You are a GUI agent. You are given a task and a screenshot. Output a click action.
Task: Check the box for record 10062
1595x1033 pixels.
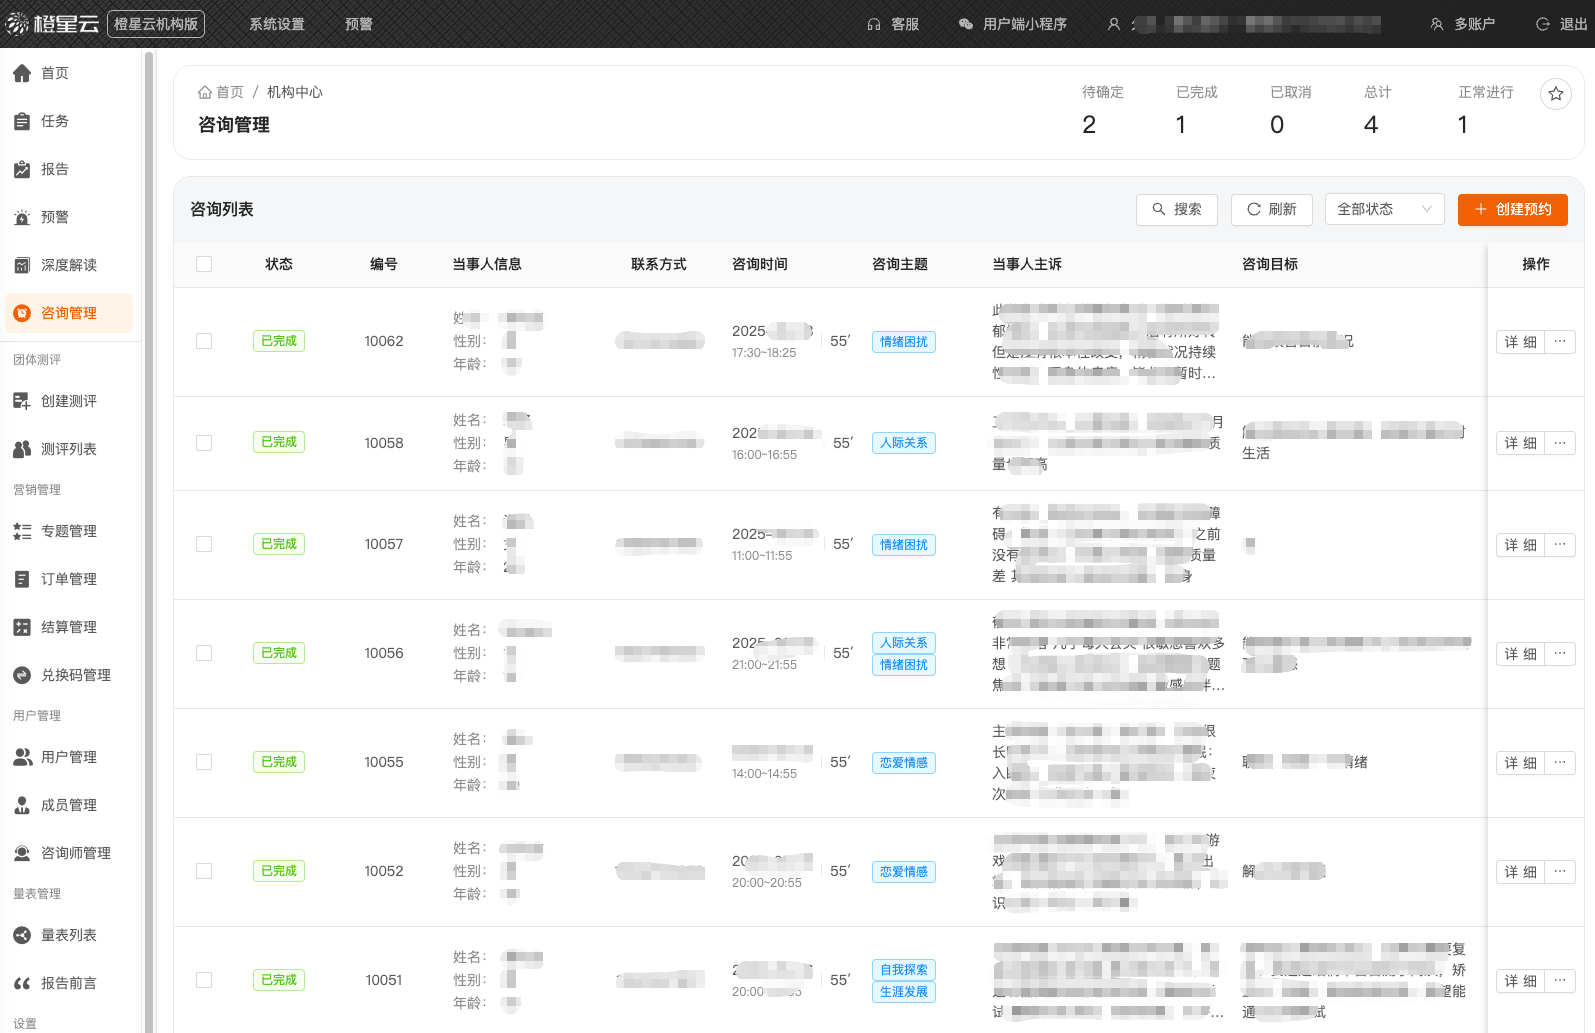pyautogui.click(x=204, y=341)
